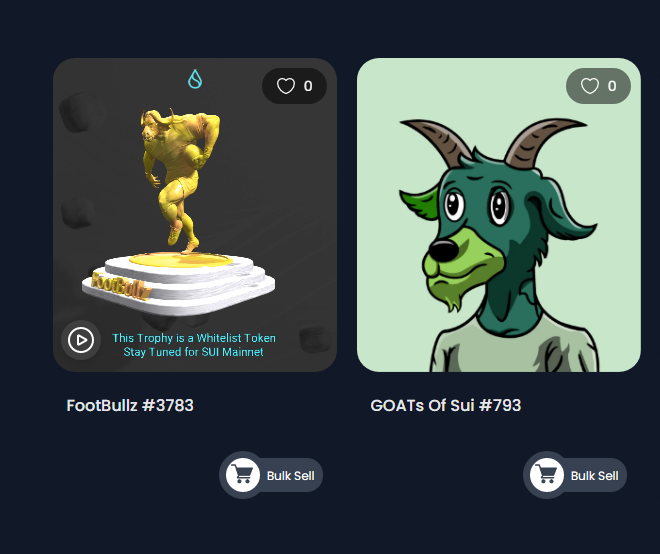The width and height of the screenshot is (660, 554).
Task: Click the Whitelist Token caption text
Action: 194,338
